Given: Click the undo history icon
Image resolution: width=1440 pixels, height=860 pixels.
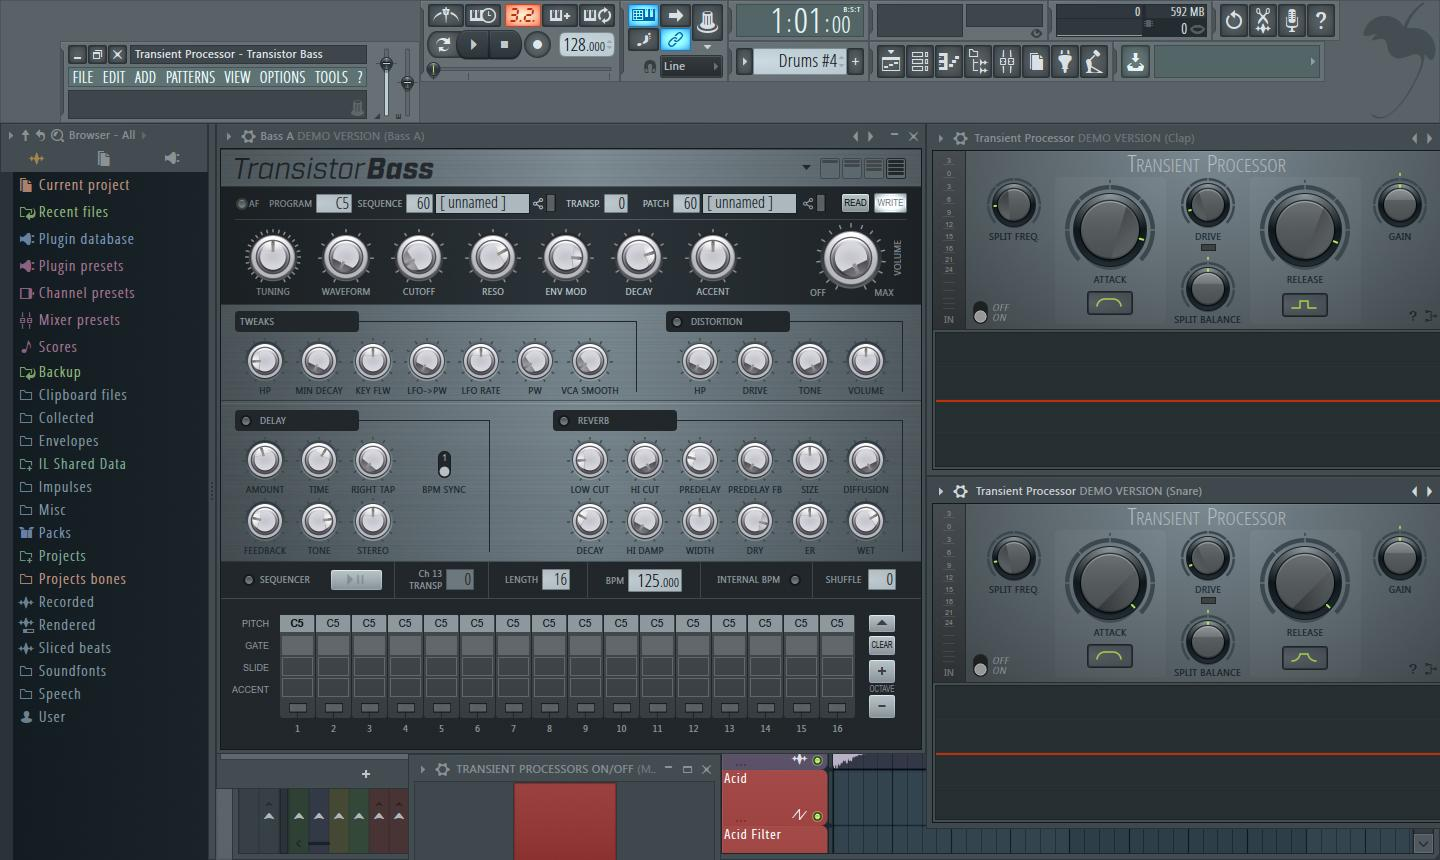Looking at the screenshot, I should [x=1234, y=20].
